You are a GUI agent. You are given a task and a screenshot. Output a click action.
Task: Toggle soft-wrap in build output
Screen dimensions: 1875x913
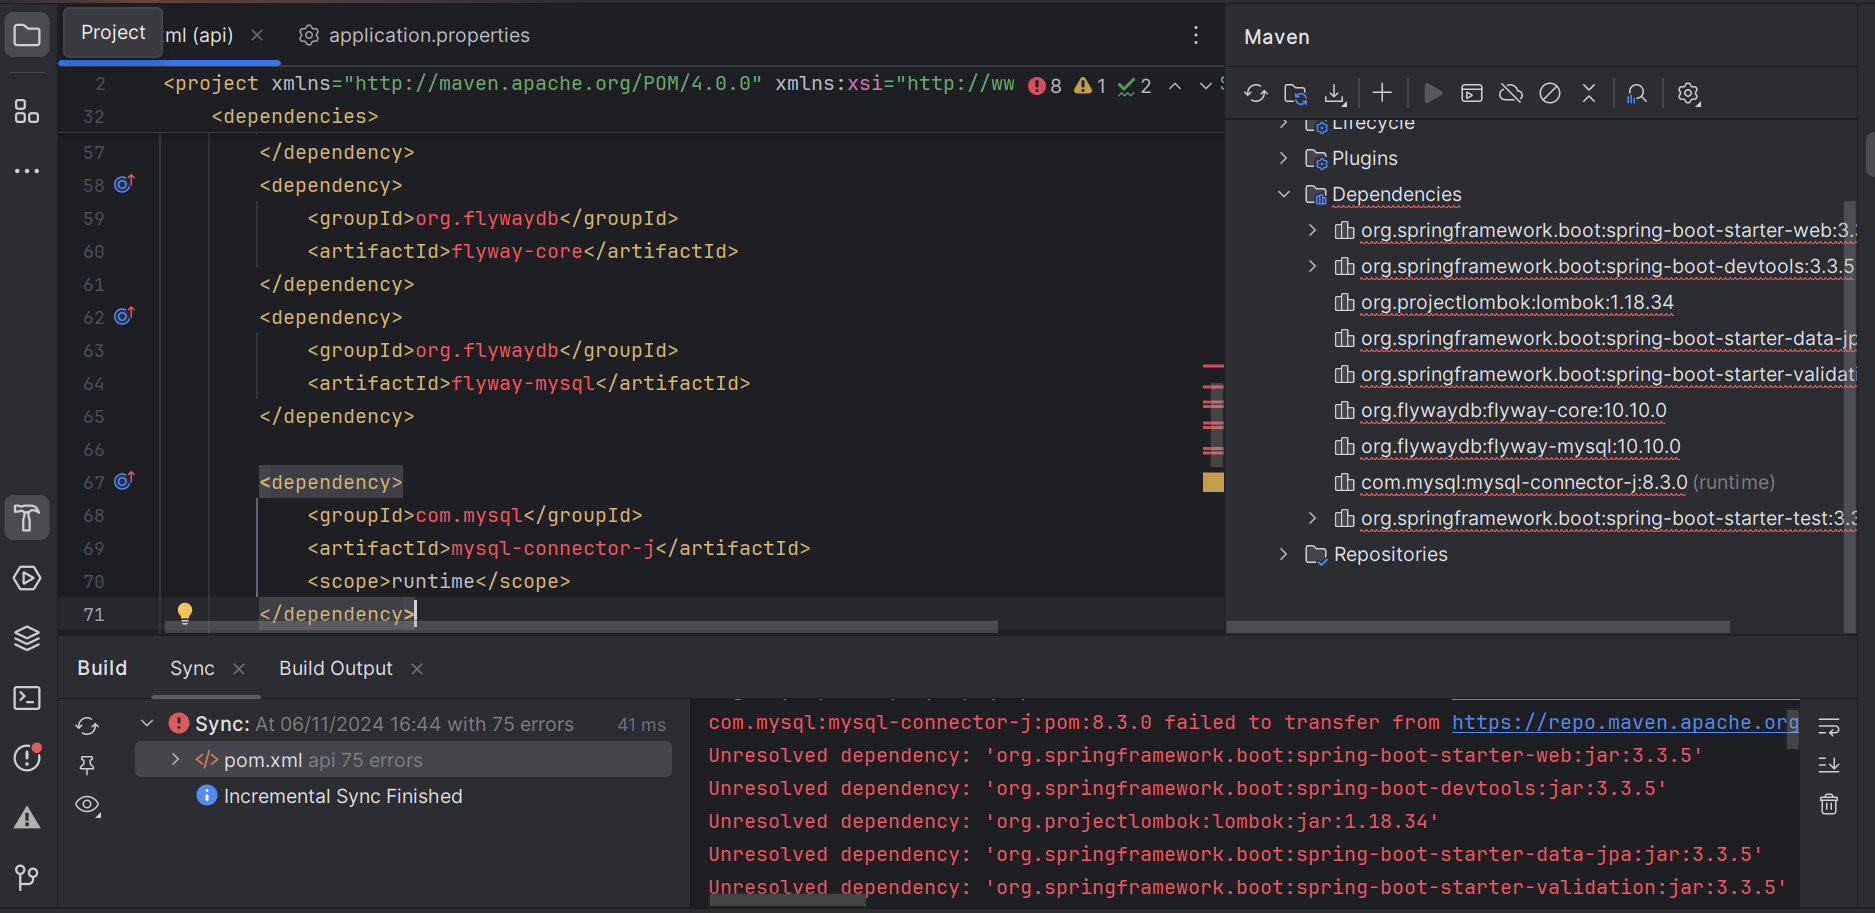[x=1829, y=726]
